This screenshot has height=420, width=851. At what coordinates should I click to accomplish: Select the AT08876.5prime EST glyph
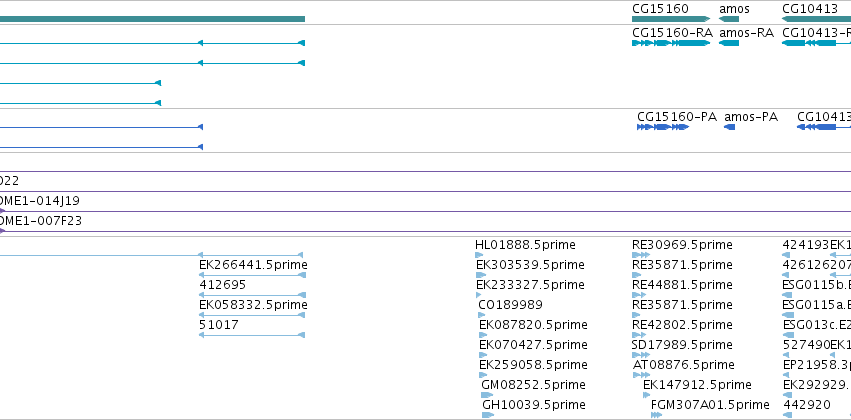tap(641, 375)
